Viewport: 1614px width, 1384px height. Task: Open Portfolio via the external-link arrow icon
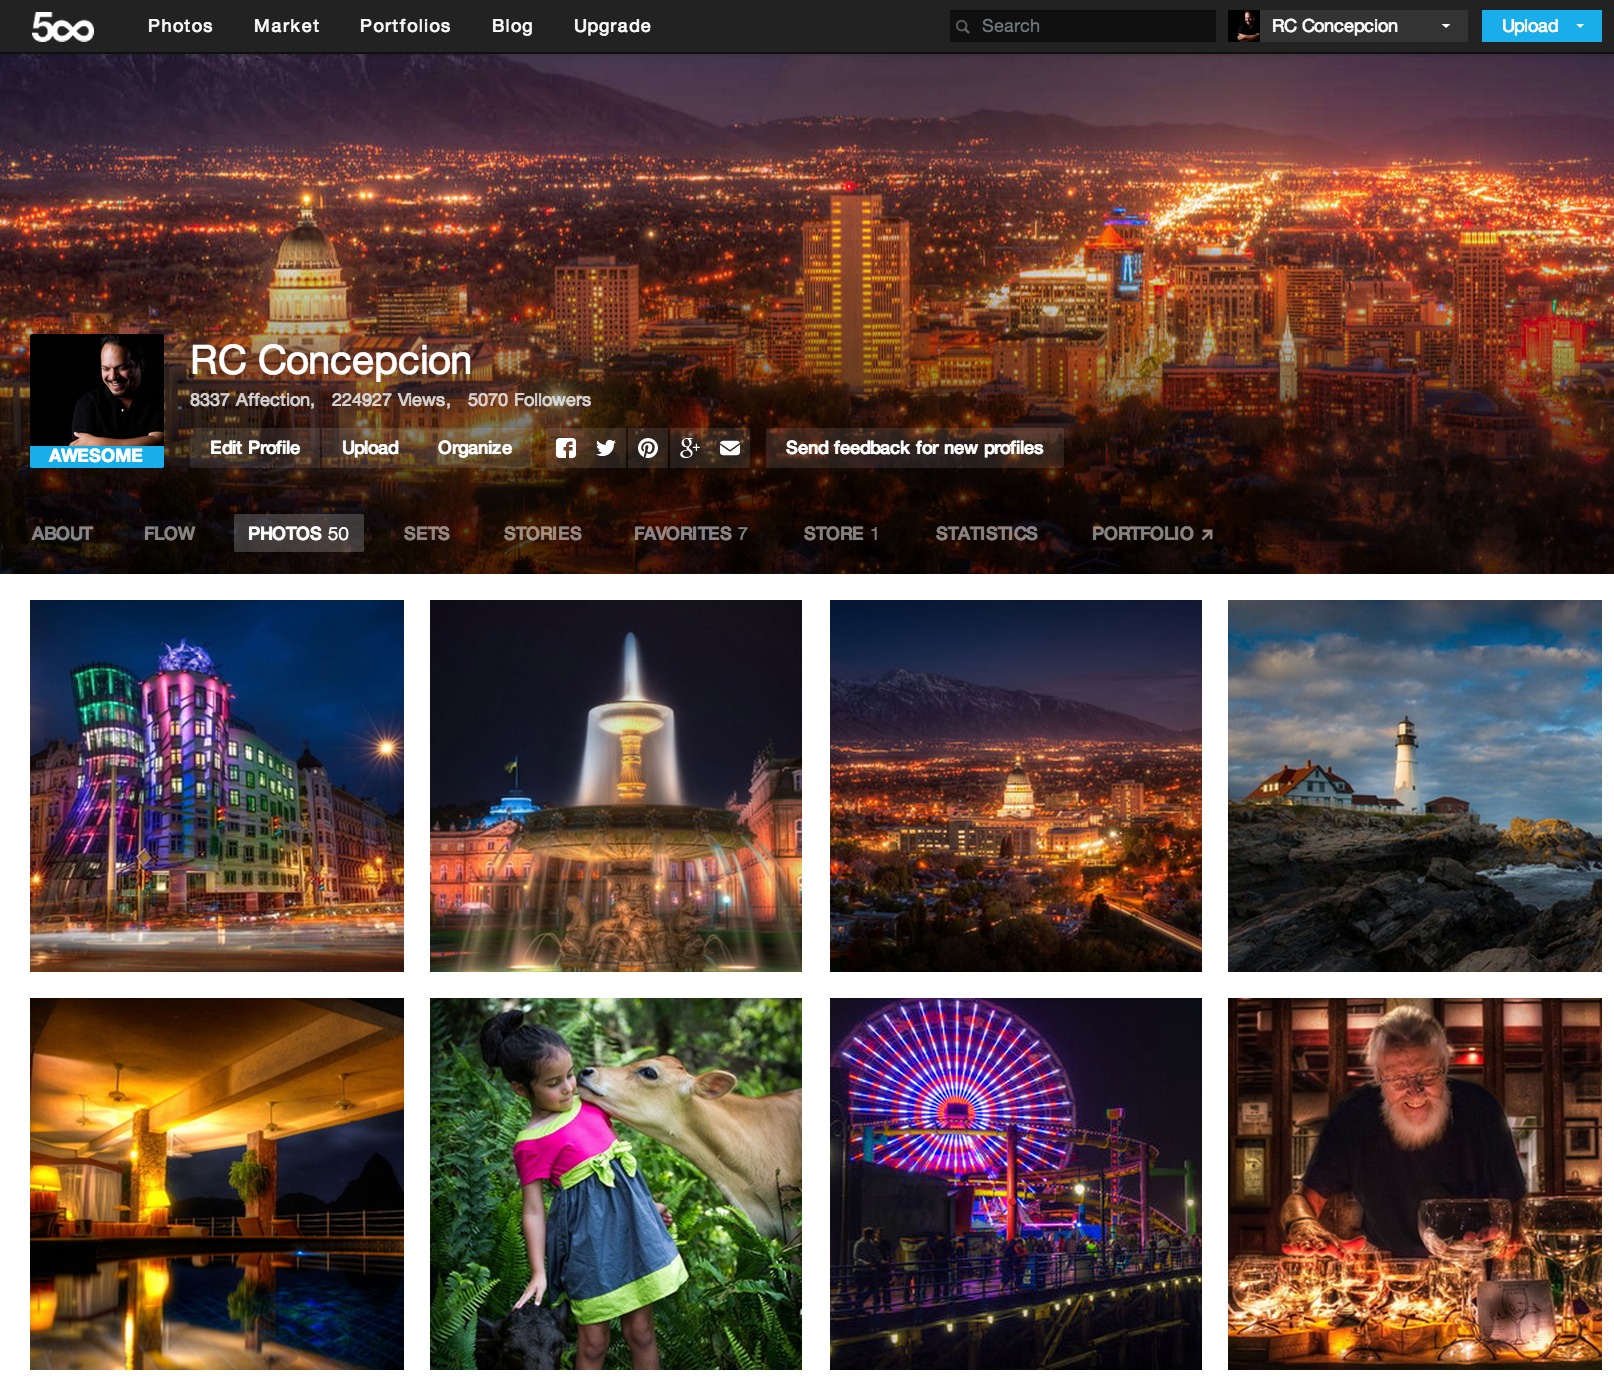pyautogui.click(x=1207, y=533)
